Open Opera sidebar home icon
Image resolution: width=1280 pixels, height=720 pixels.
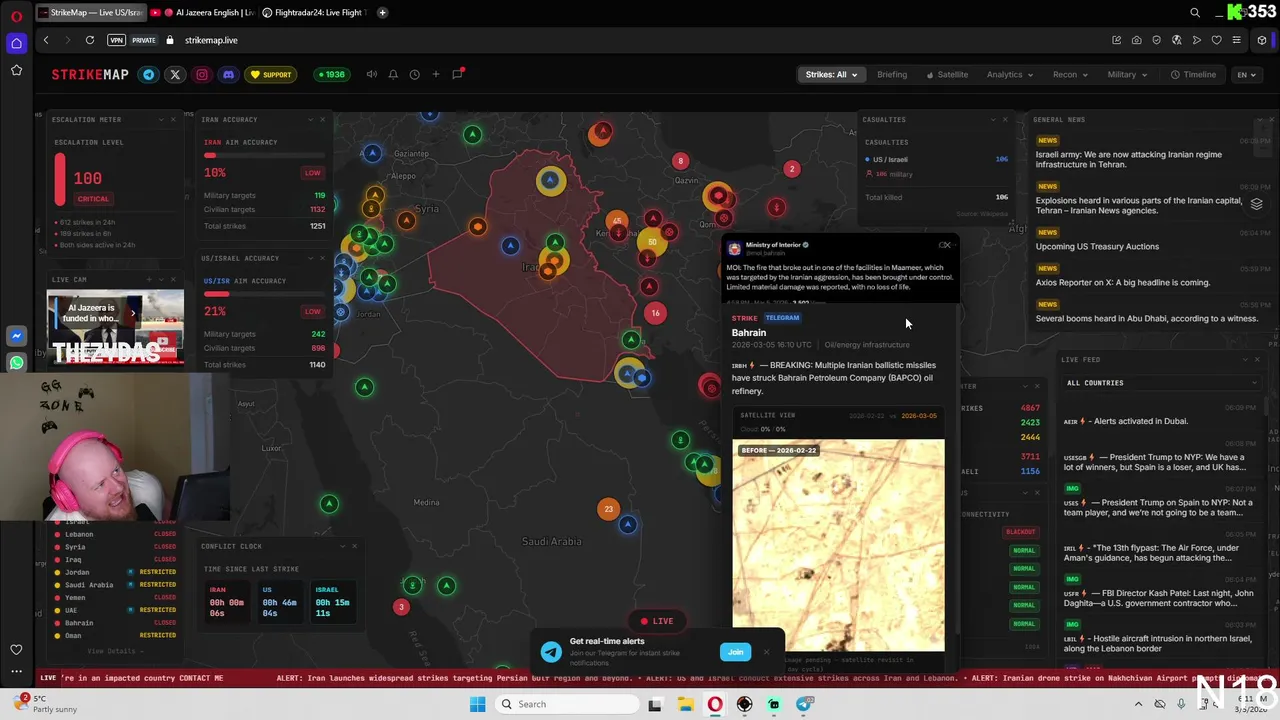[x=16, y=43]
